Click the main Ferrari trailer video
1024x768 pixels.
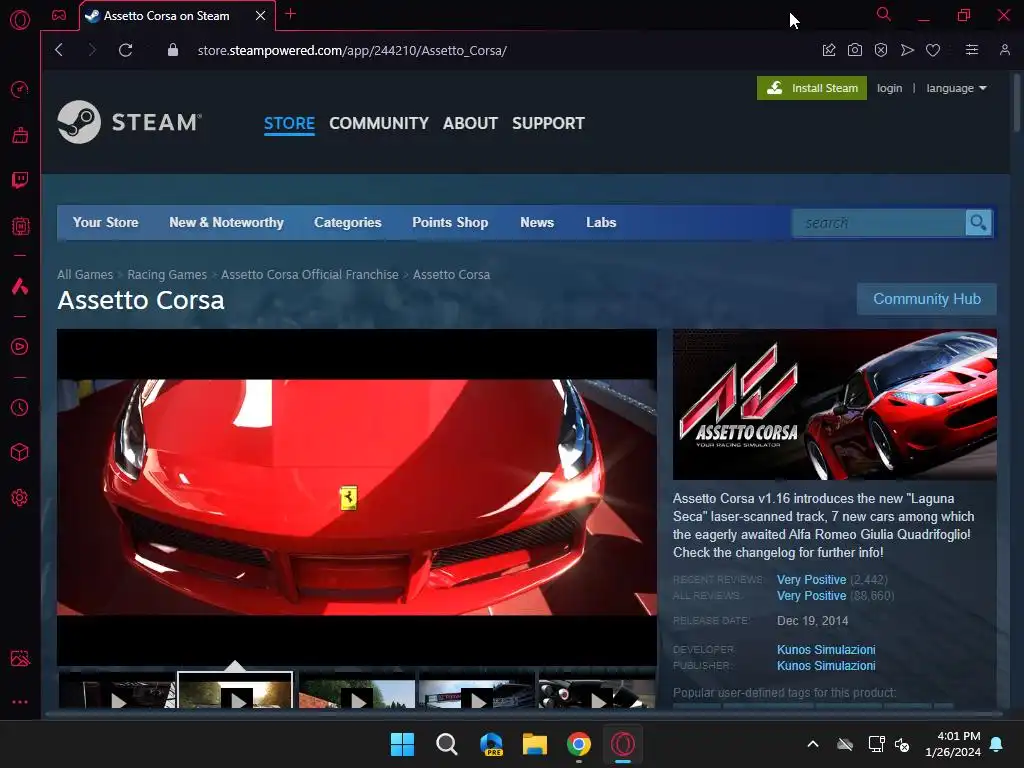(x=357, y=497)
